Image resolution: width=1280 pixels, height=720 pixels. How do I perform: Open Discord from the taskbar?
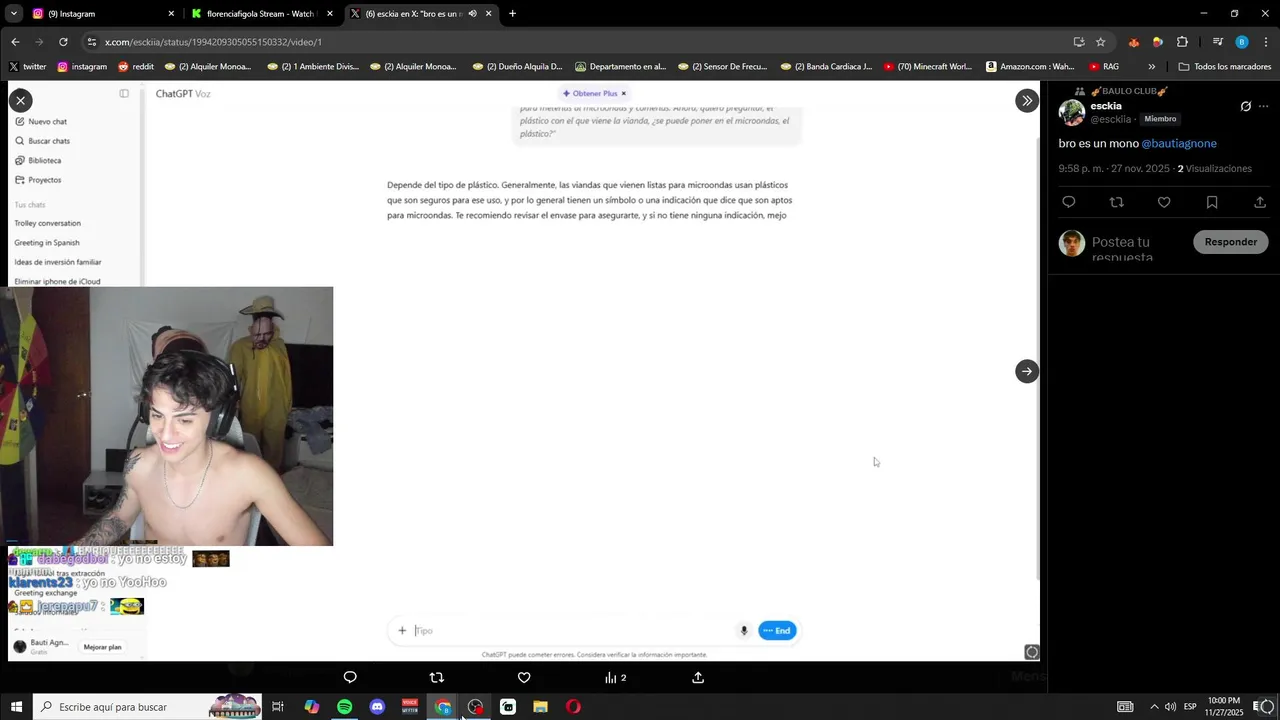click(377, 707)
